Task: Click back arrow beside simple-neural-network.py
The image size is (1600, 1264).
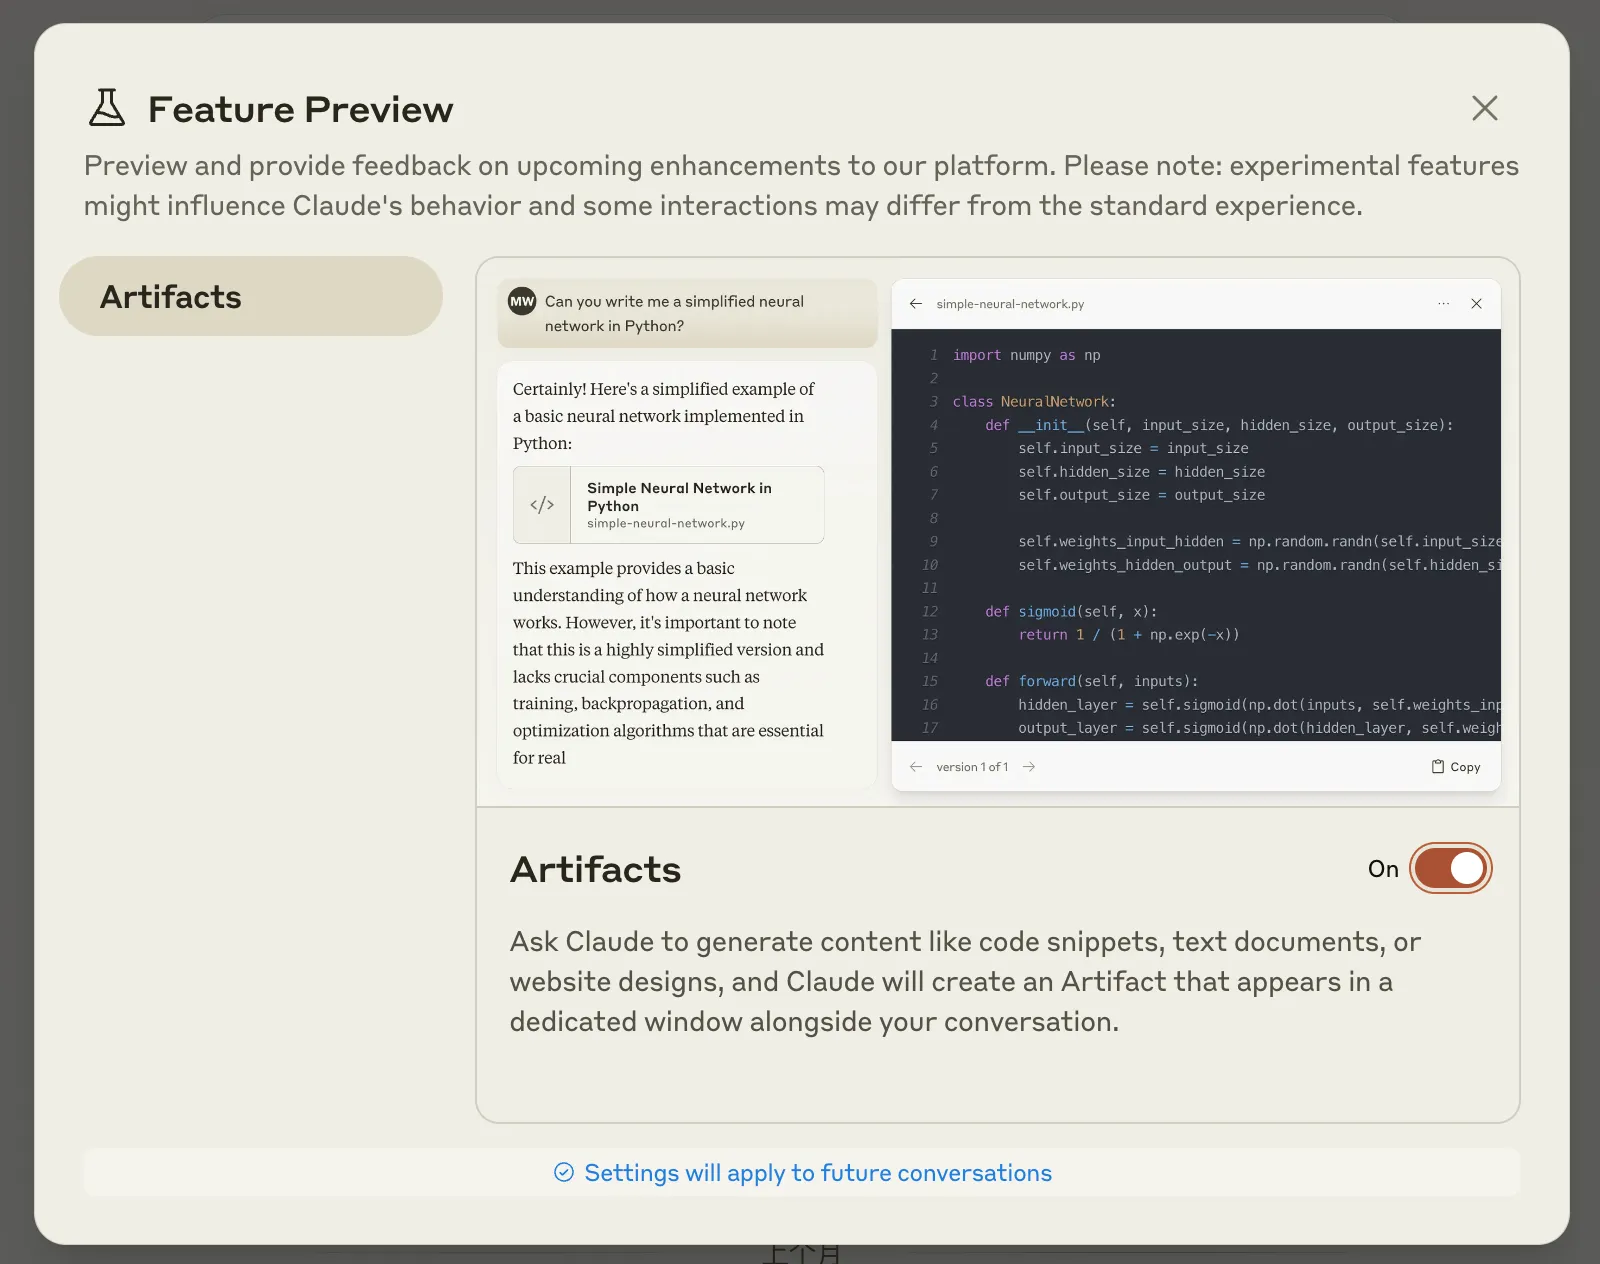Action: [x=915, y=304]
